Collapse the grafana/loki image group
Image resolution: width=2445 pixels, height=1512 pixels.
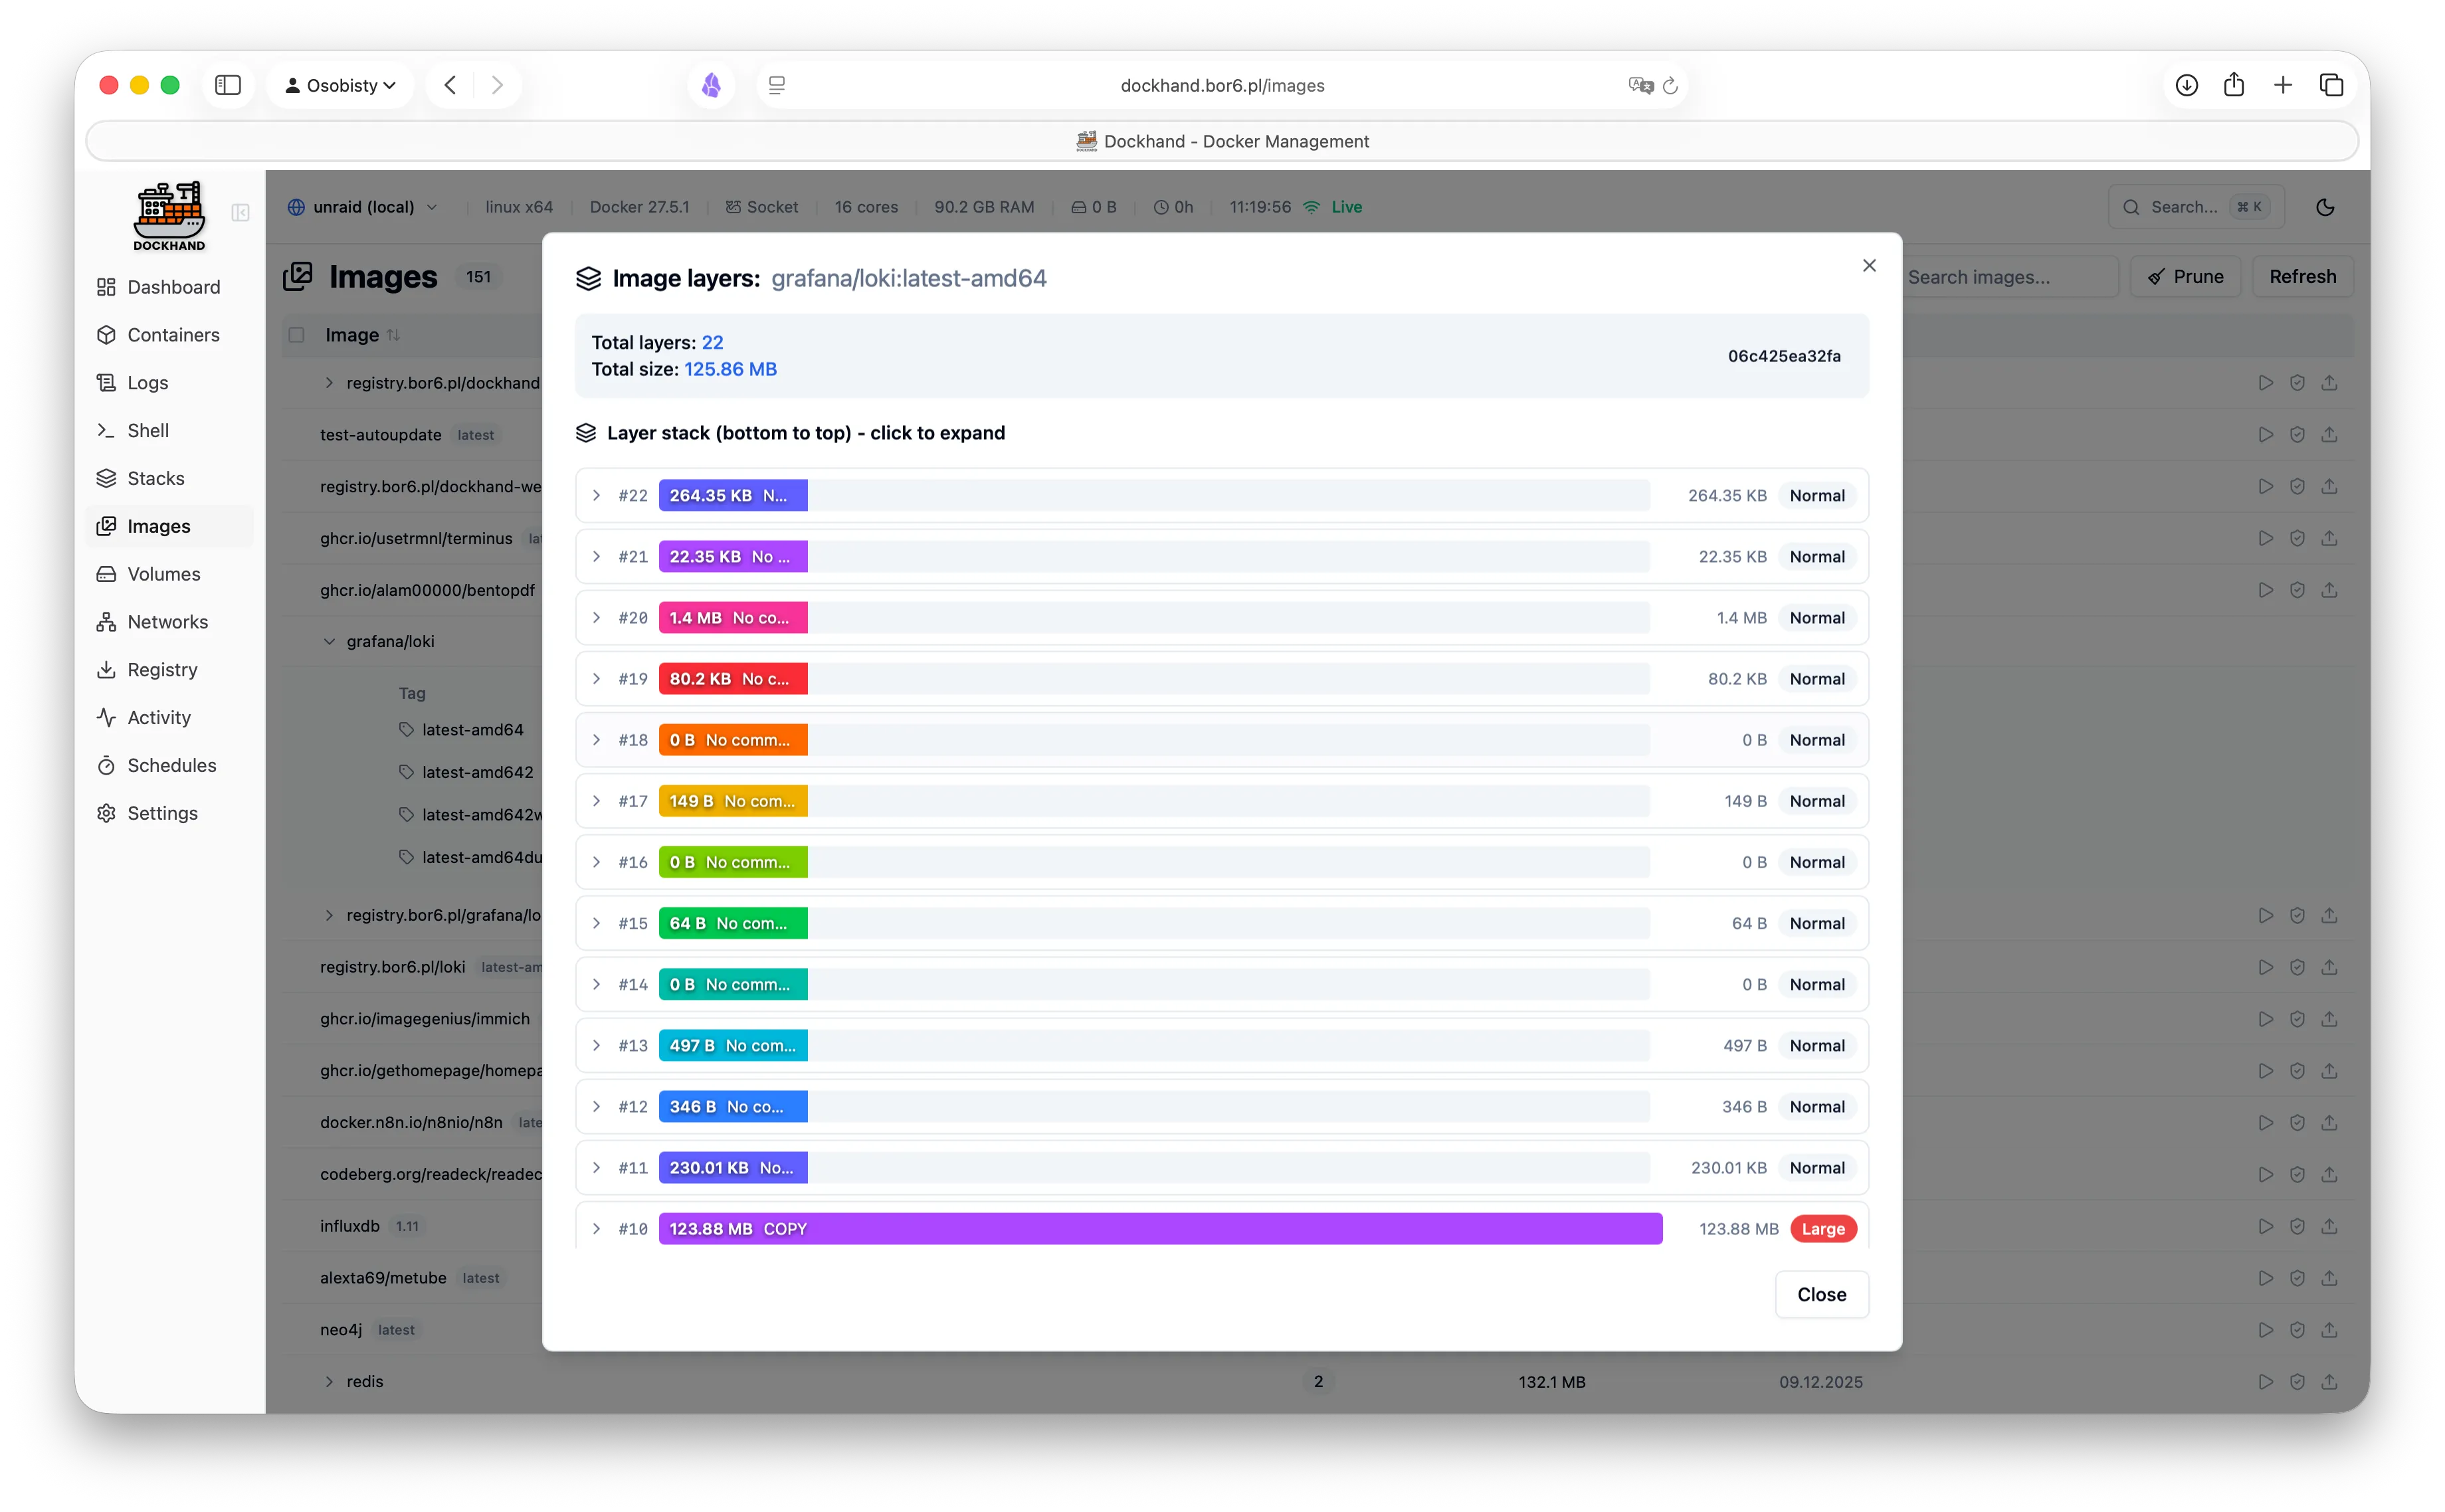pos(329,641)
